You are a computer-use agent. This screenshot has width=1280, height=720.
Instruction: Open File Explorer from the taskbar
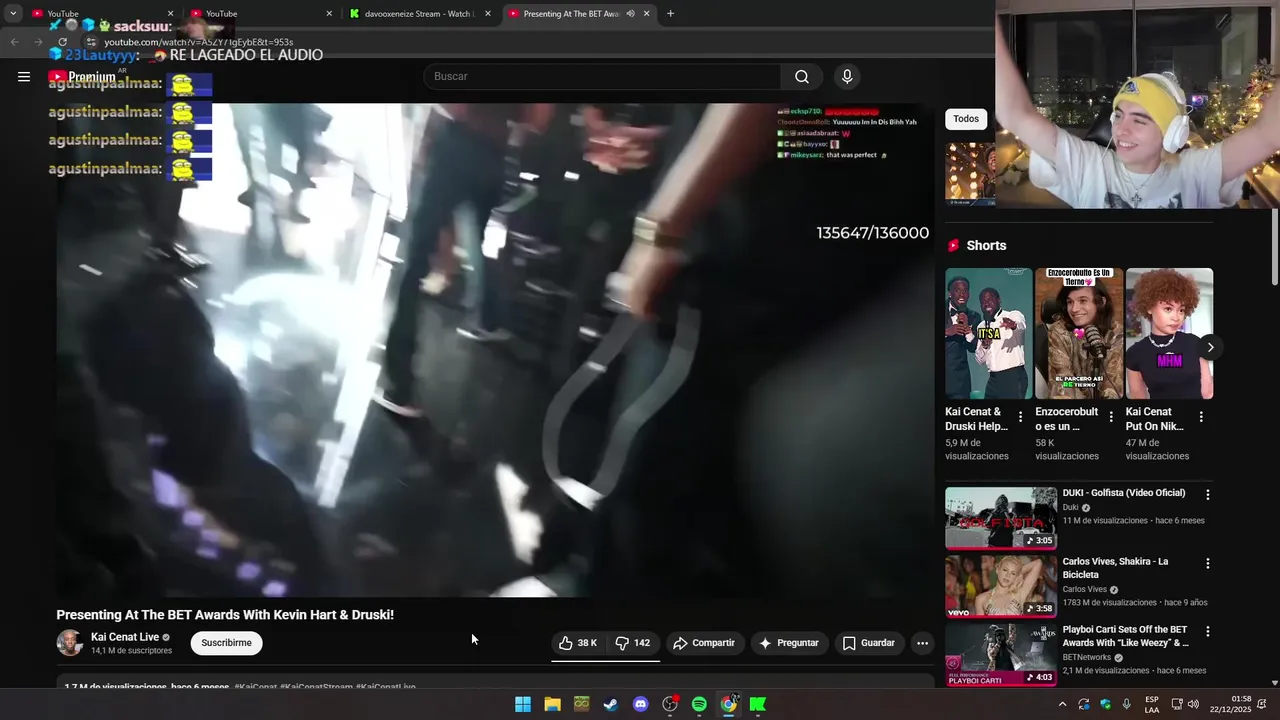552,705
